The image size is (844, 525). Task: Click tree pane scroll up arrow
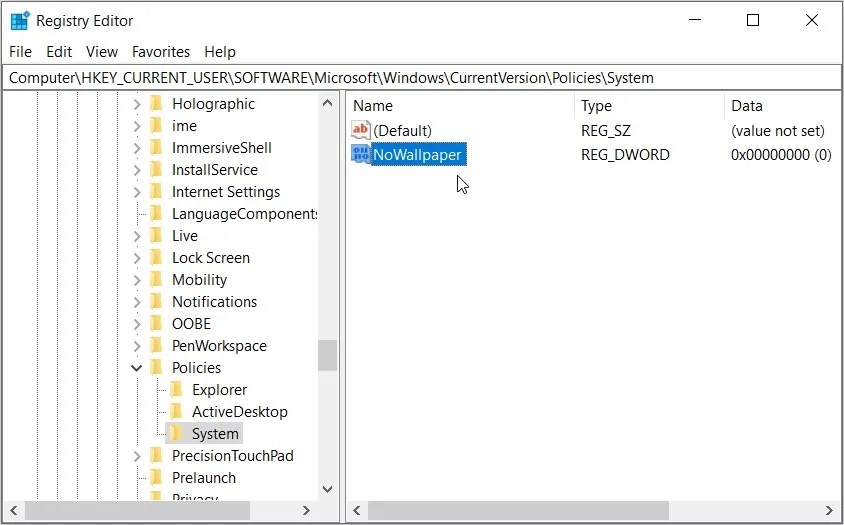(x=327, y=102)
